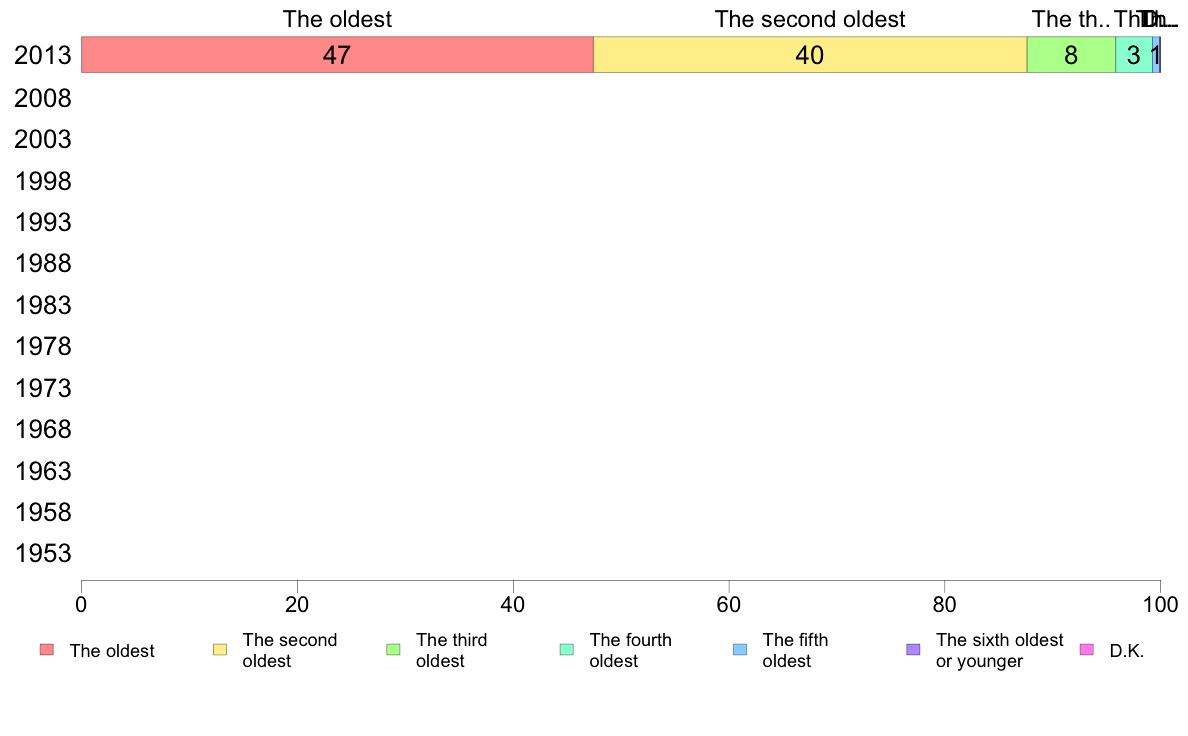1188x736 pixels.
Task: Select the yellow bar segment showing 40
Action: tap(810, 55)
